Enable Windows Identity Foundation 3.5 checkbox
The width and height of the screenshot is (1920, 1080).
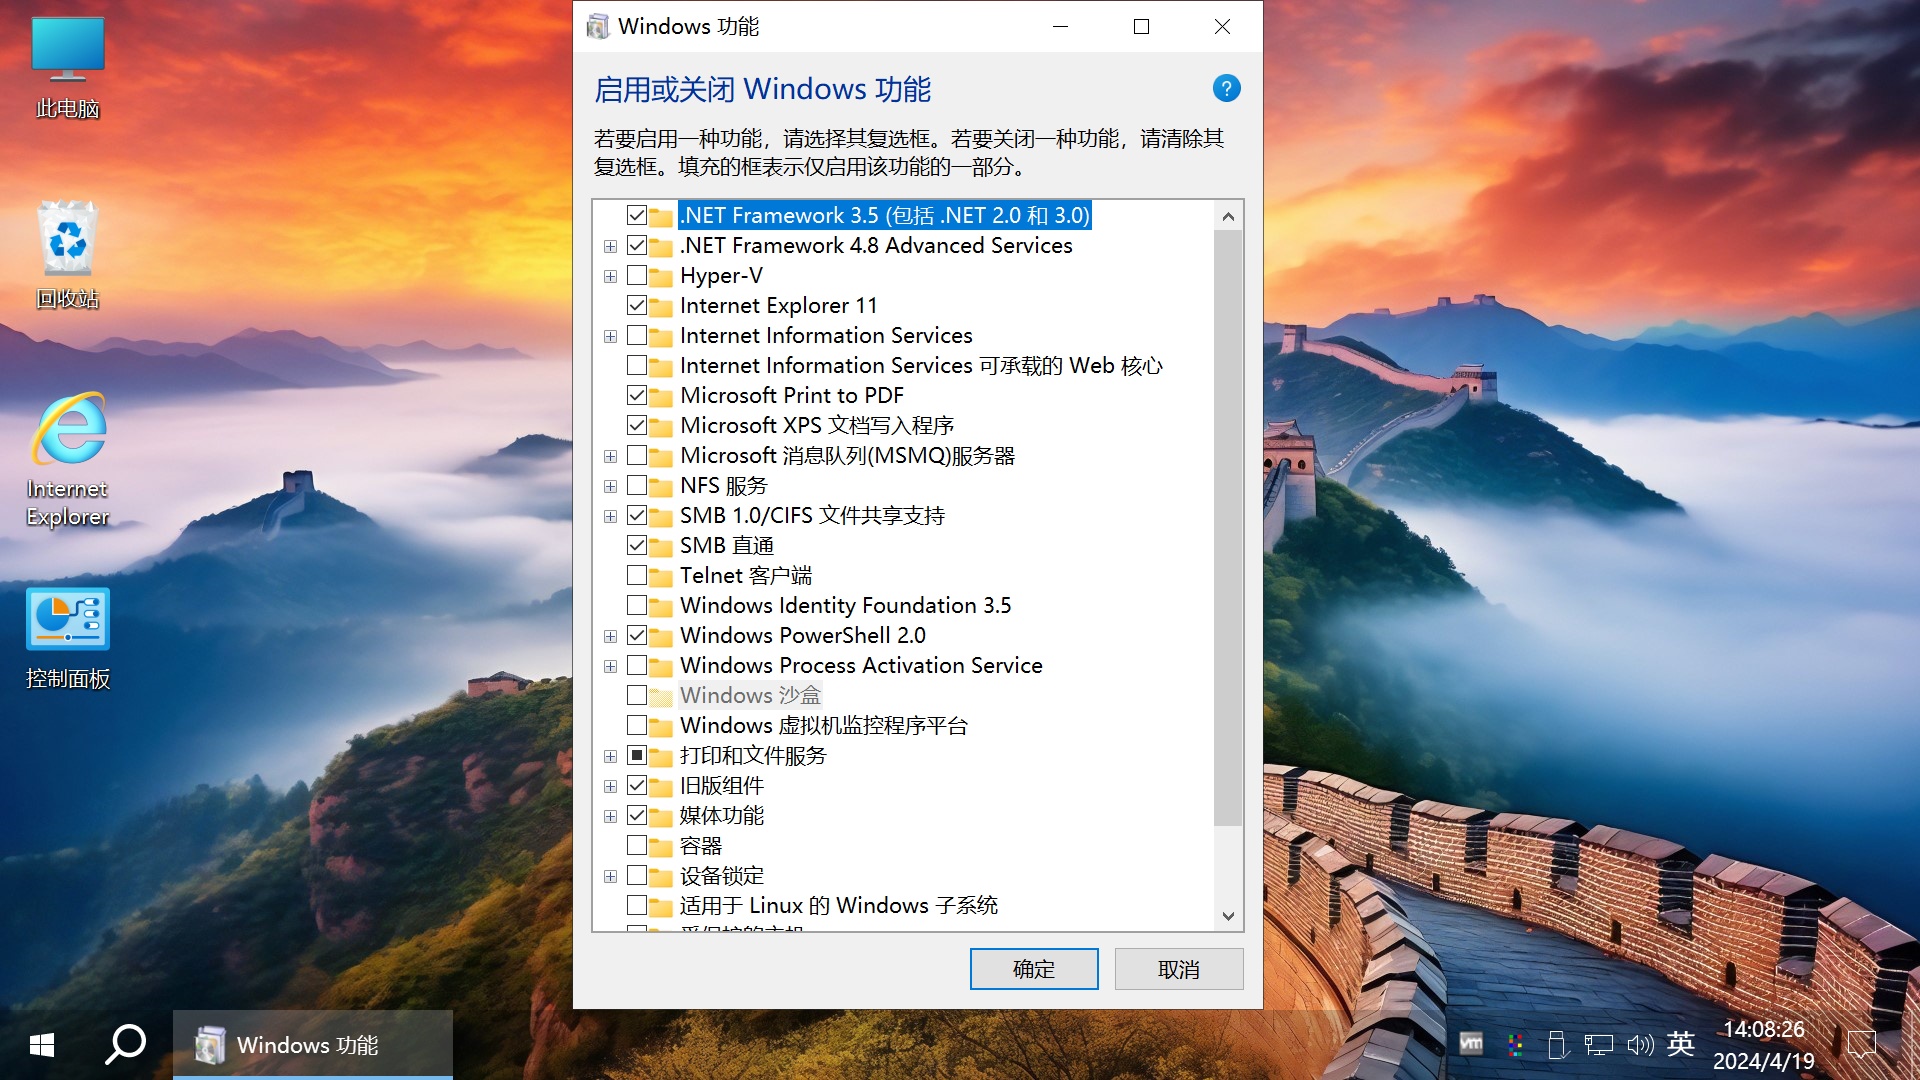pos(637,605)
